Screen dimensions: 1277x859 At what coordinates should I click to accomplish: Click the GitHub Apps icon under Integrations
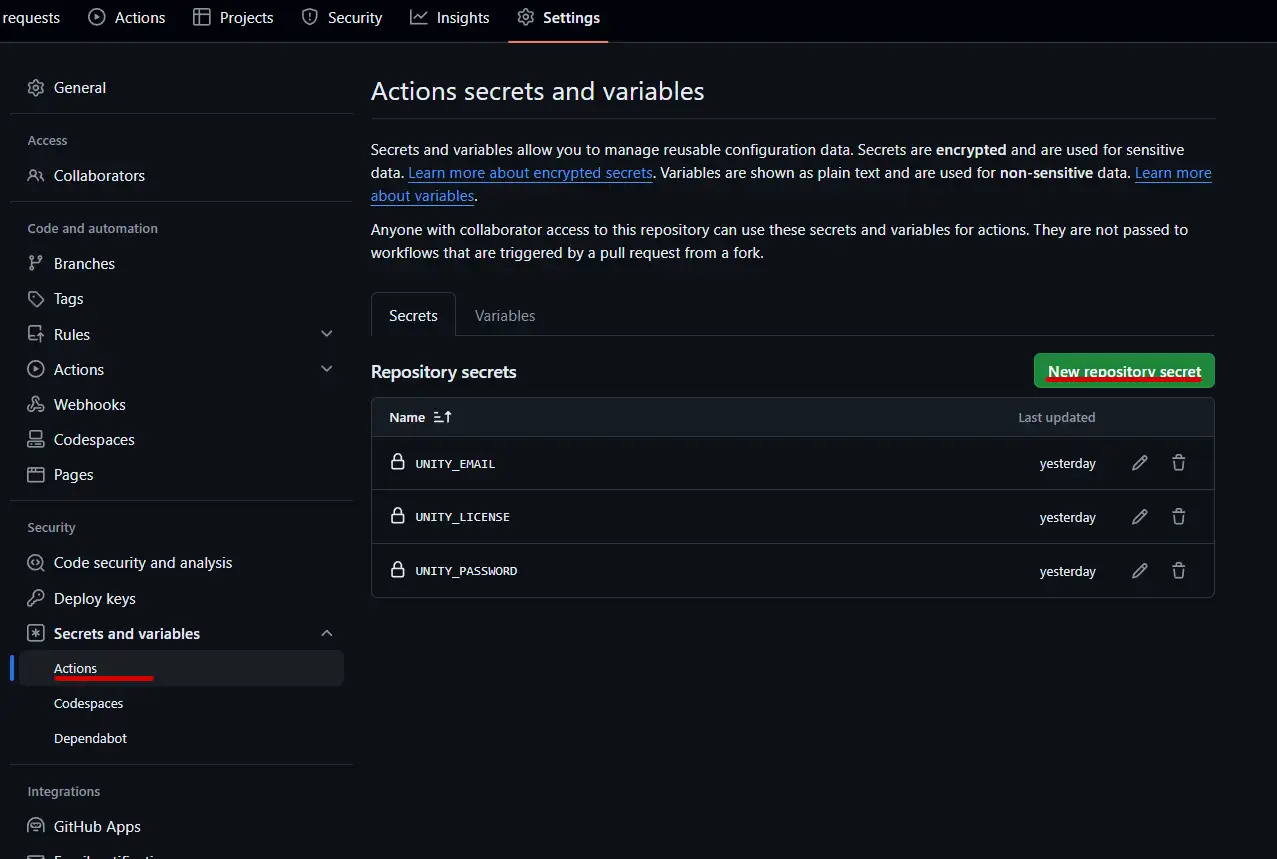[34, 826]
